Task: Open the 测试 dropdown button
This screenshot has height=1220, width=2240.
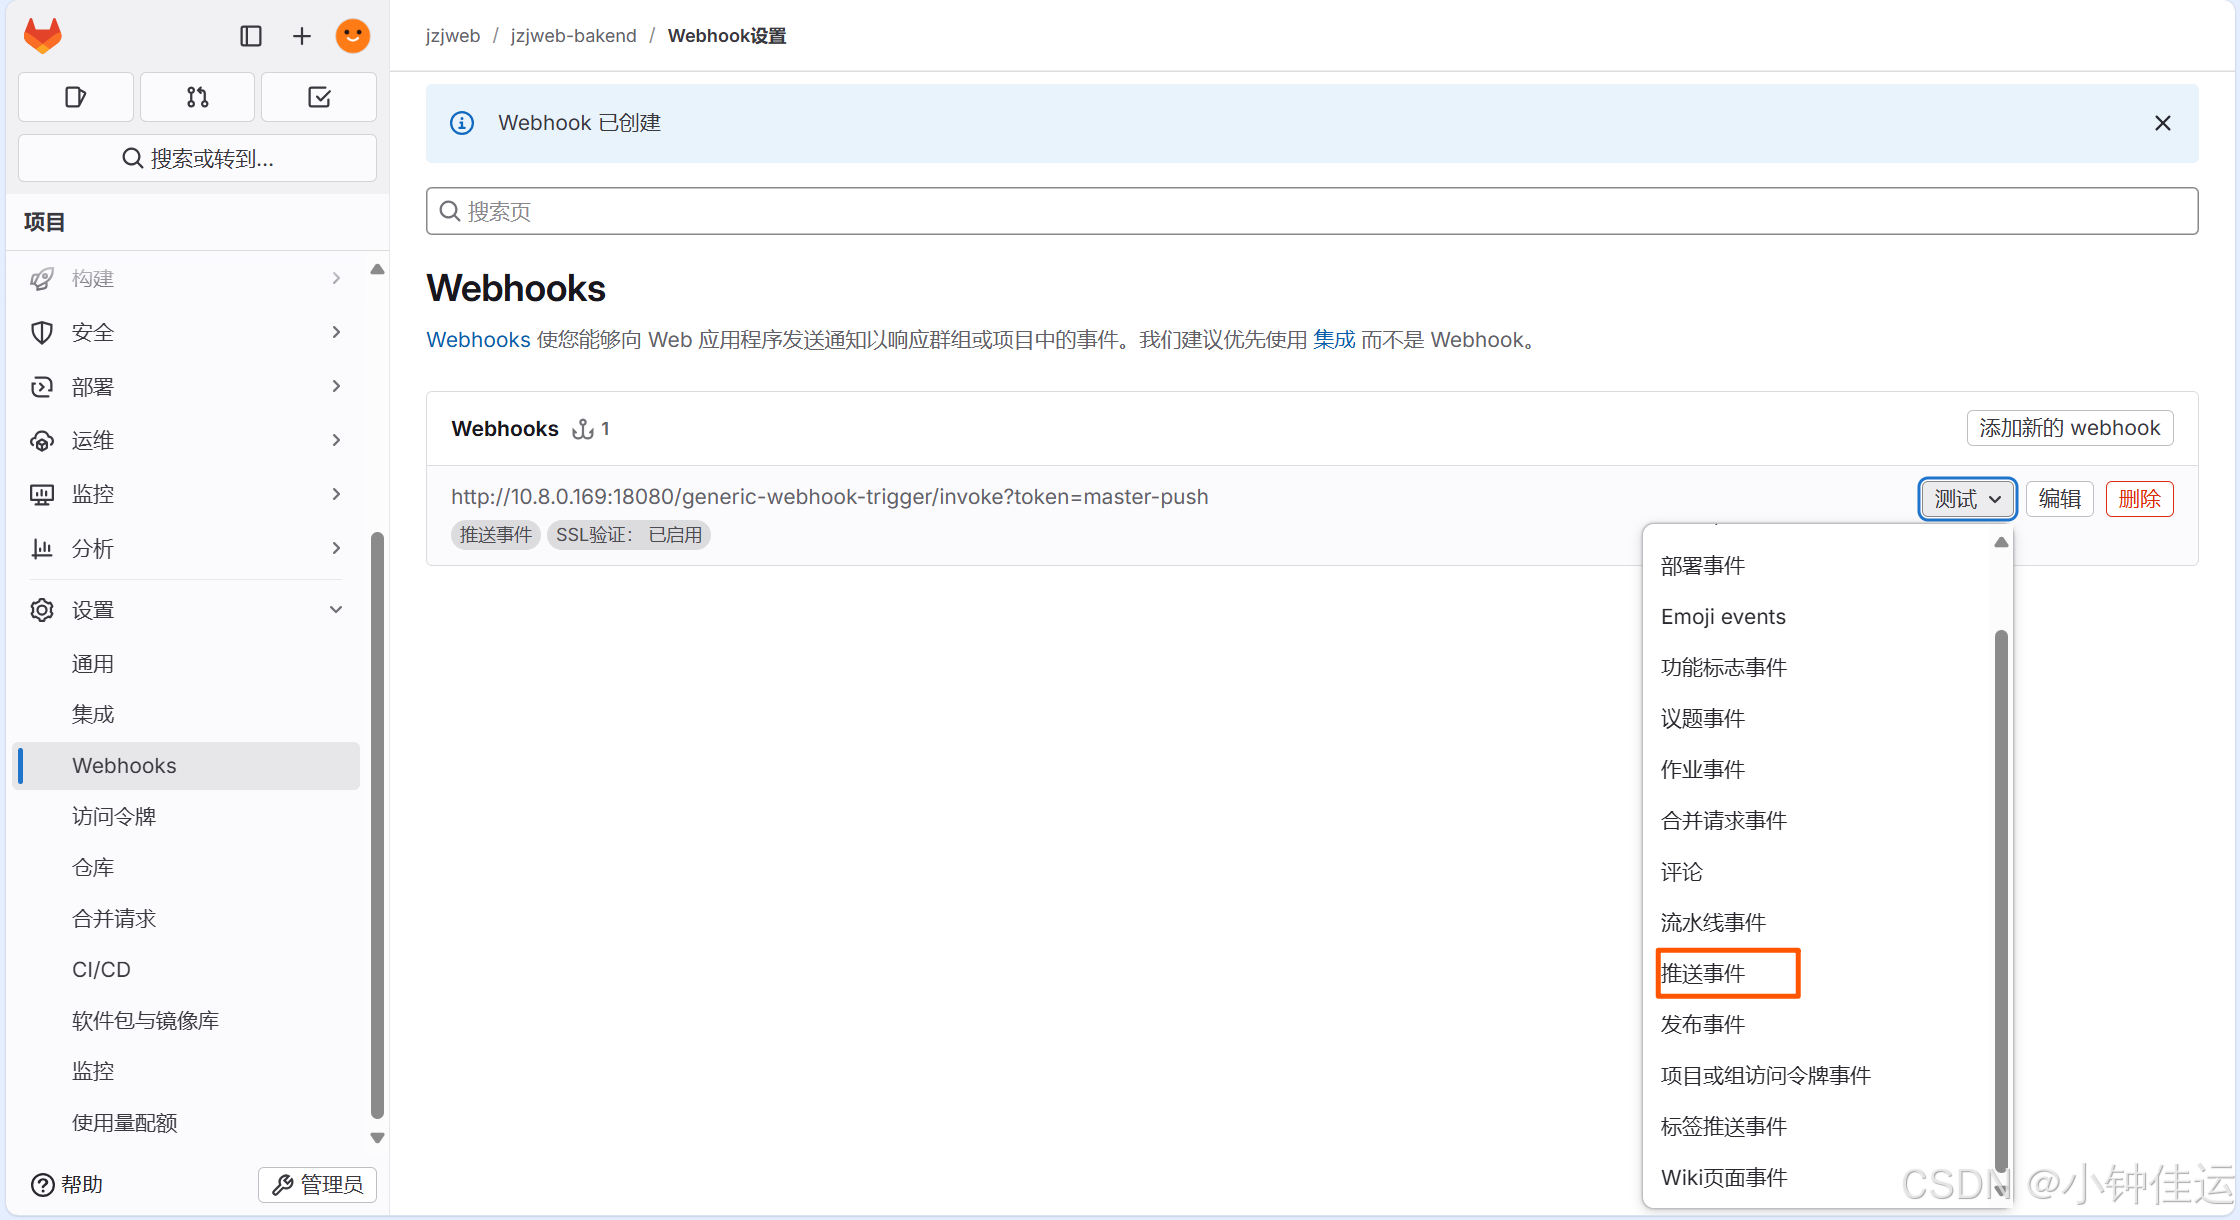Action: pos(1967,499)
